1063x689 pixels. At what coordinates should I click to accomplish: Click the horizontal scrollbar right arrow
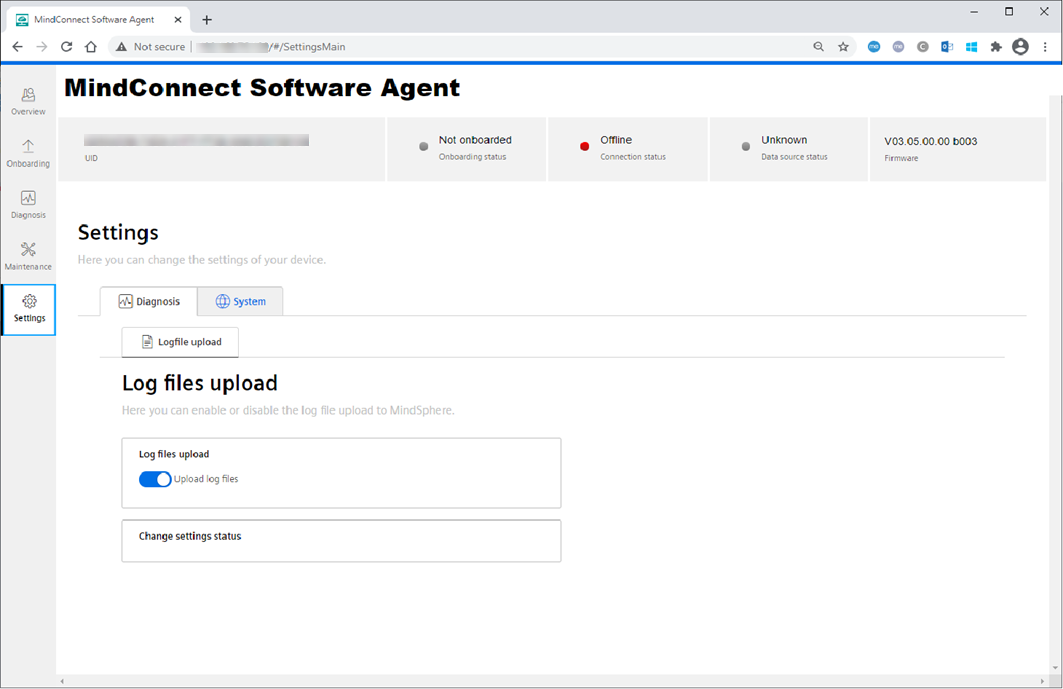1042,681
